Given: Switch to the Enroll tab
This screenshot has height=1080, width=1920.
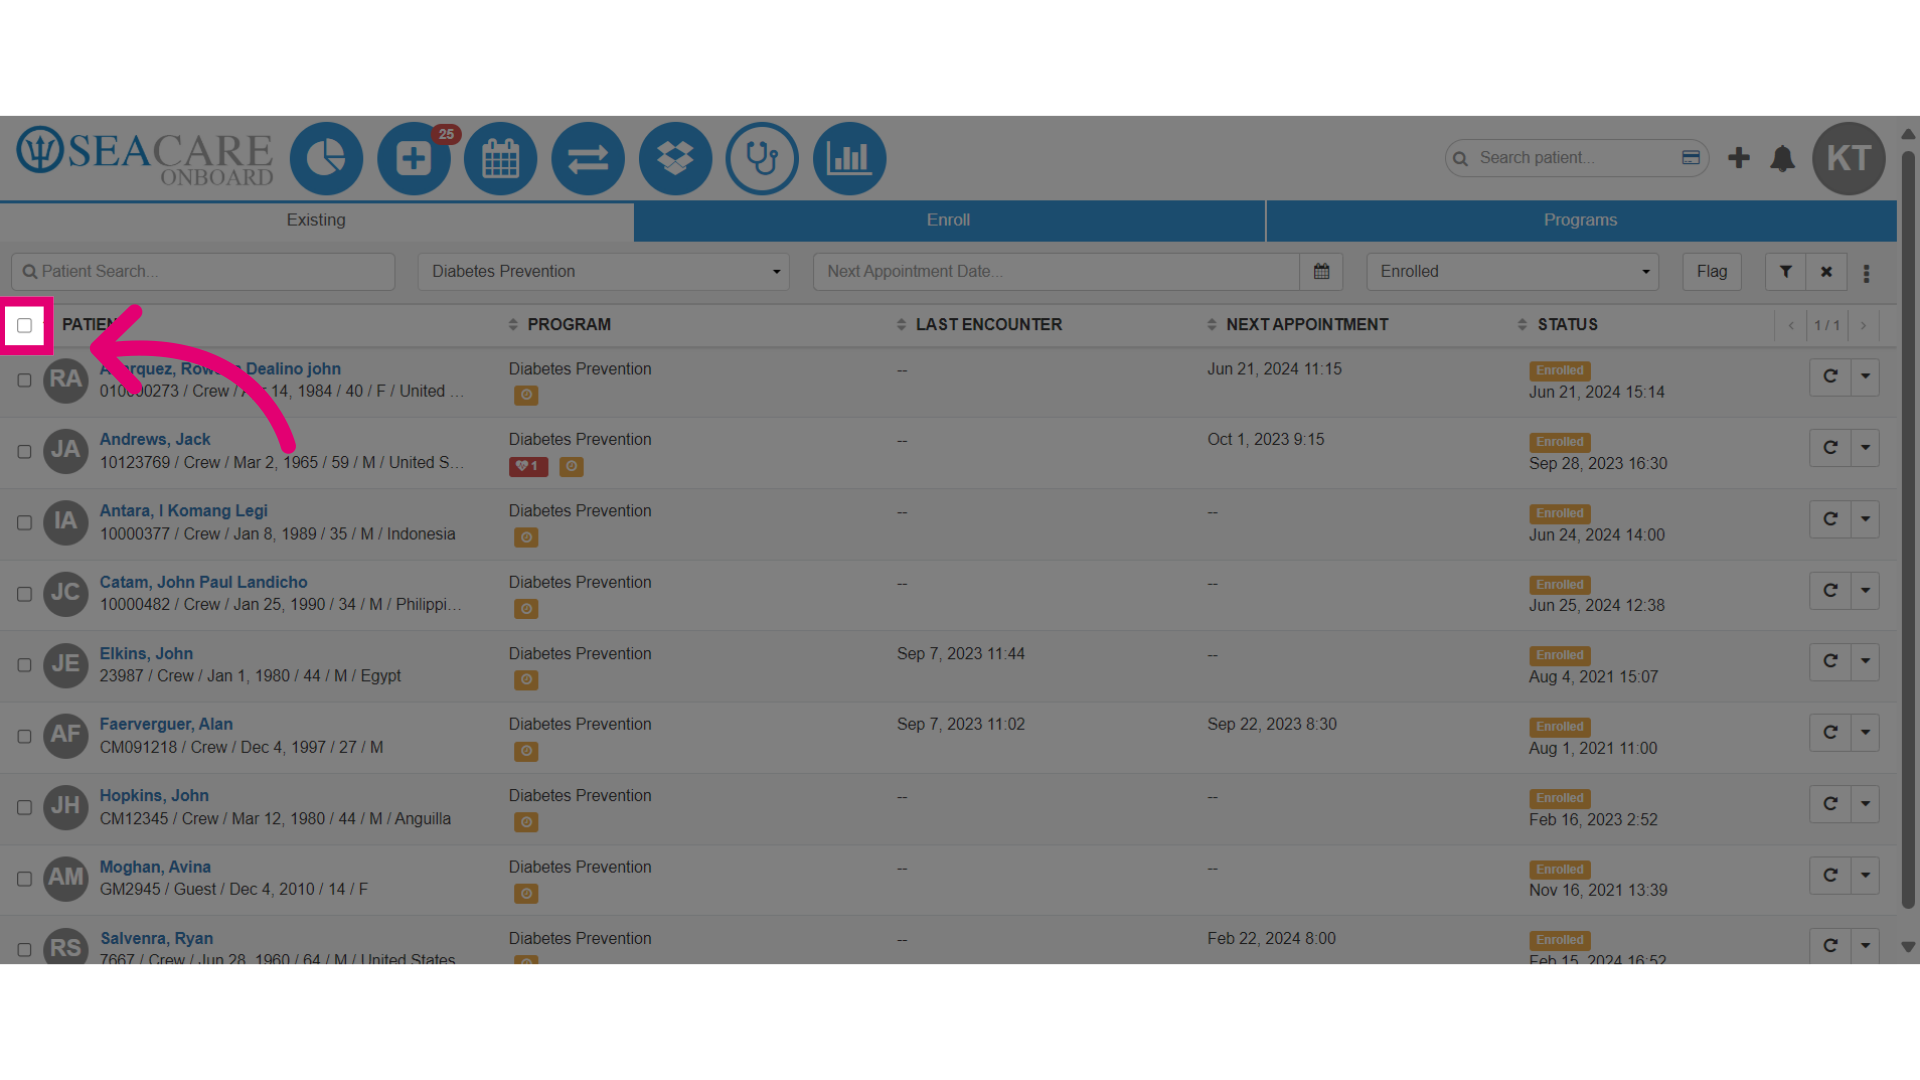Looking at the screenshot, I should click(948, 220).
